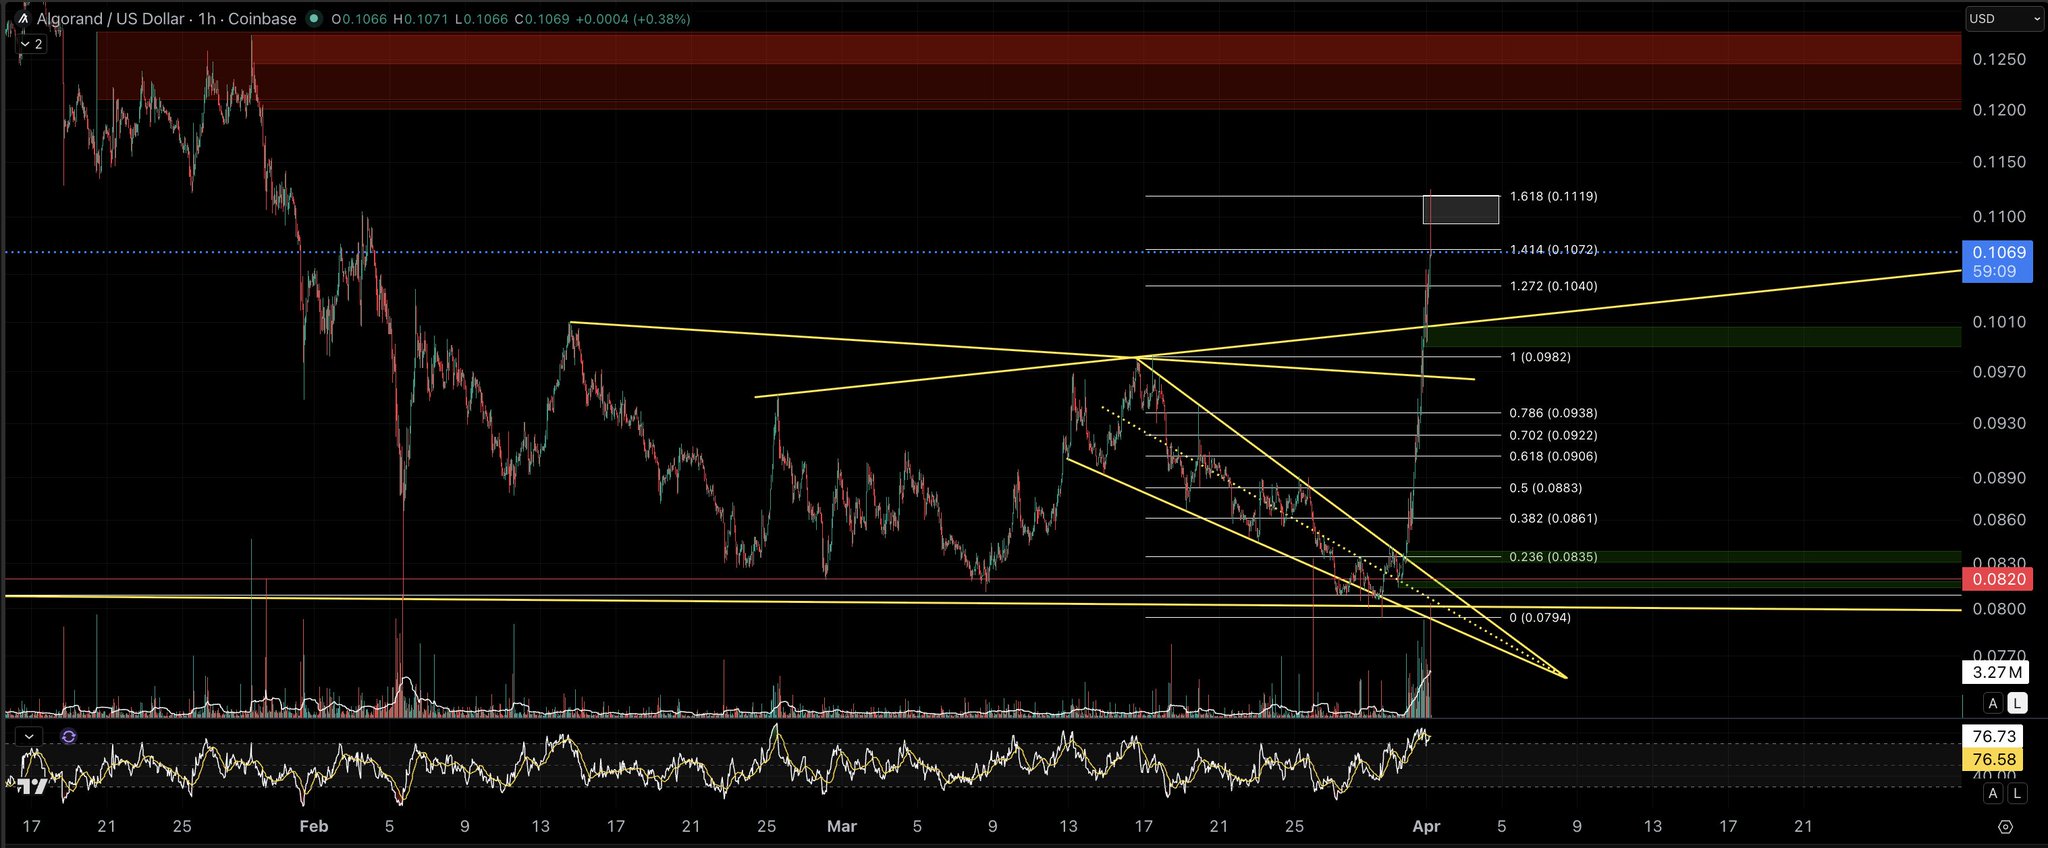2048x848 pixels.
Task: Click the yellow 76.58 indicator value label
Action: pos(1993,760)
